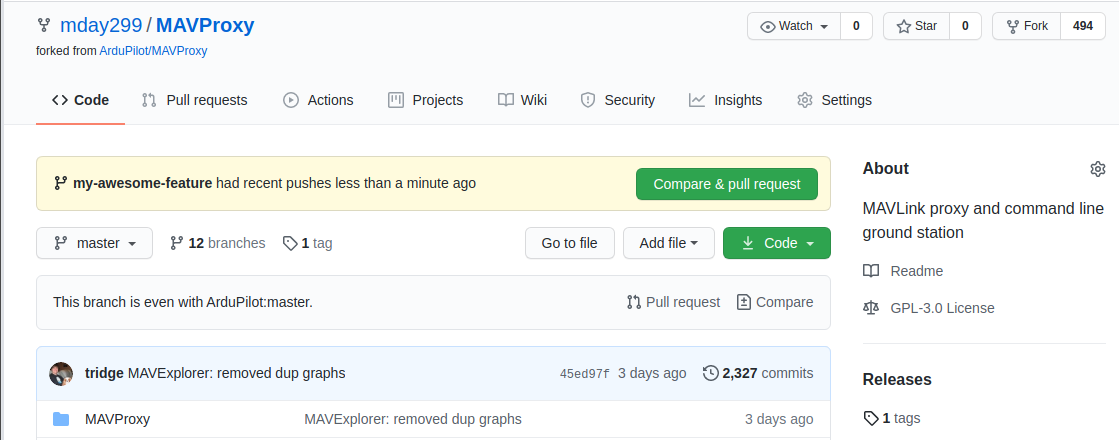View the 12 branches link
The width and height of the screenshot is (1119, 440).
[218, 243]
